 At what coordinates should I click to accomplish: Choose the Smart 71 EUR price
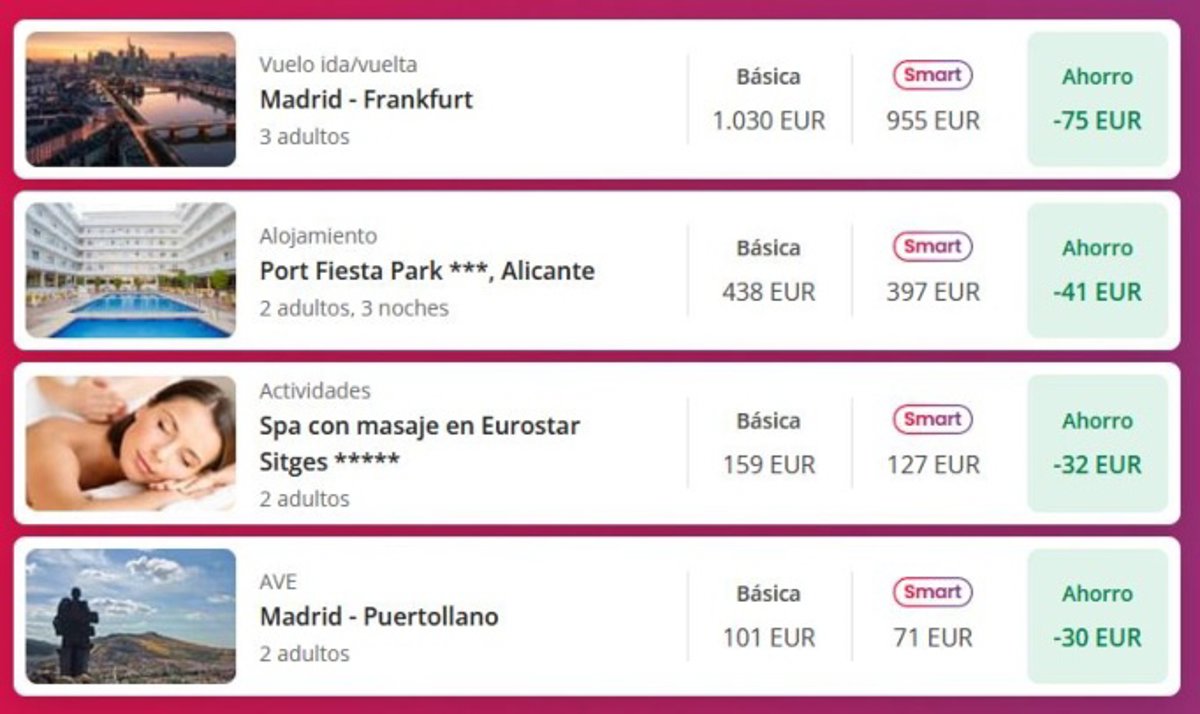pyautogui.click(x=932, y=638)
